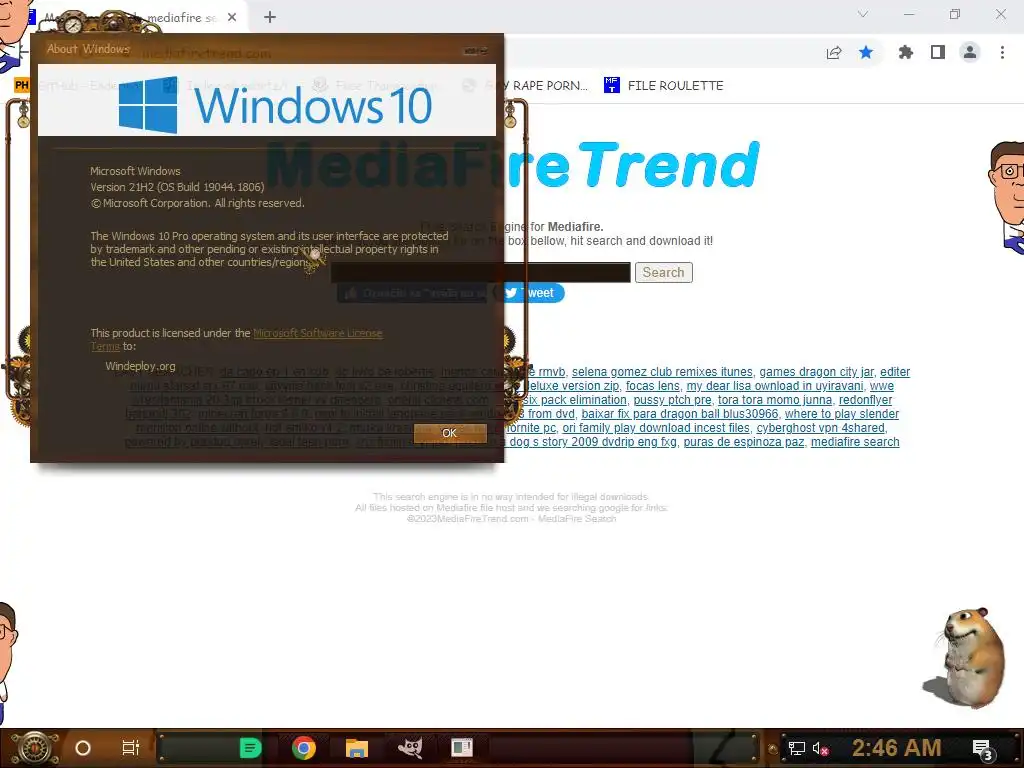Open 'baixar fix para dragon ball blus30966'
The image size is (1024, 768).
680,414
